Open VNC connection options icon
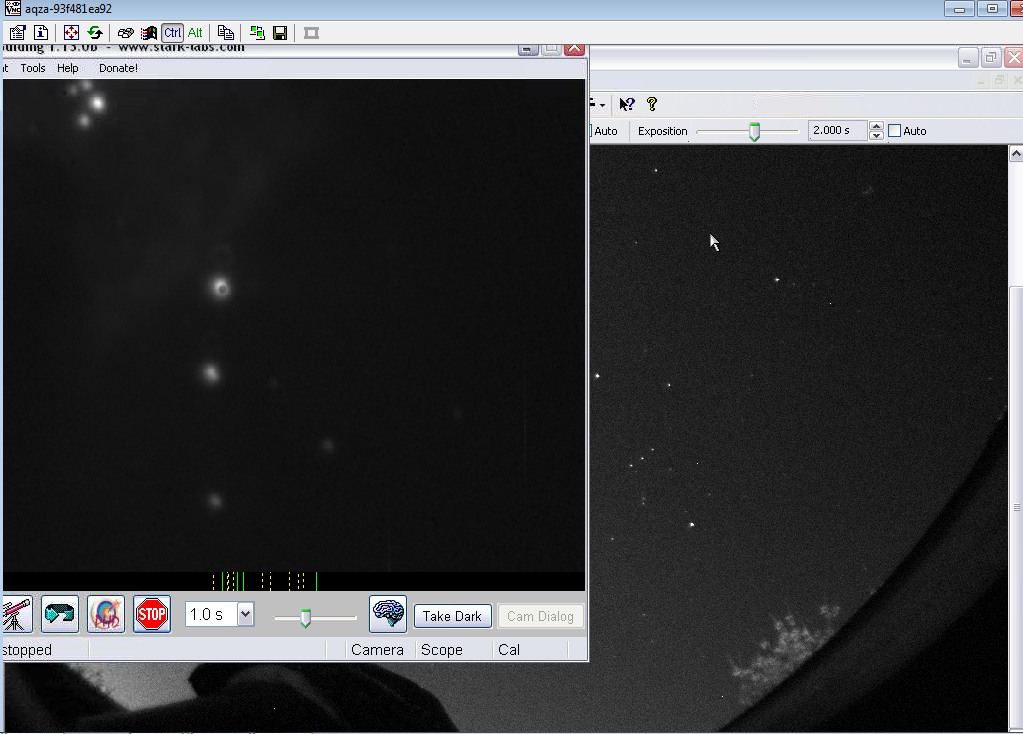This screenshot has width=1023, height=734. tap(17, 33)
